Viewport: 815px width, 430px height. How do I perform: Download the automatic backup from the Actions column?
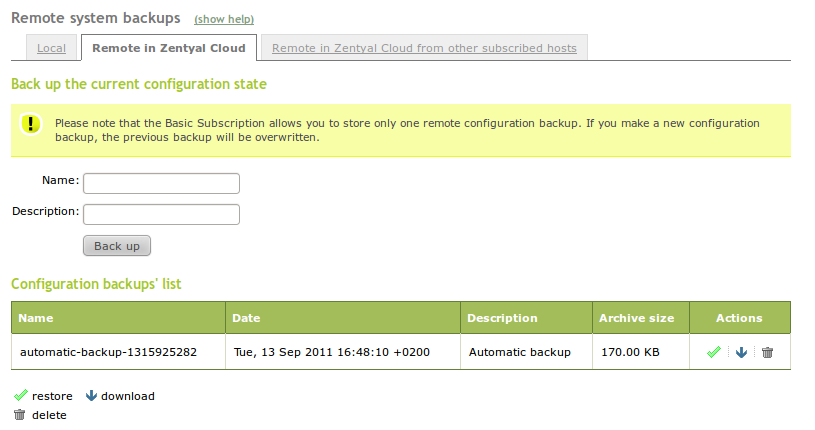(x=741, y=352)
